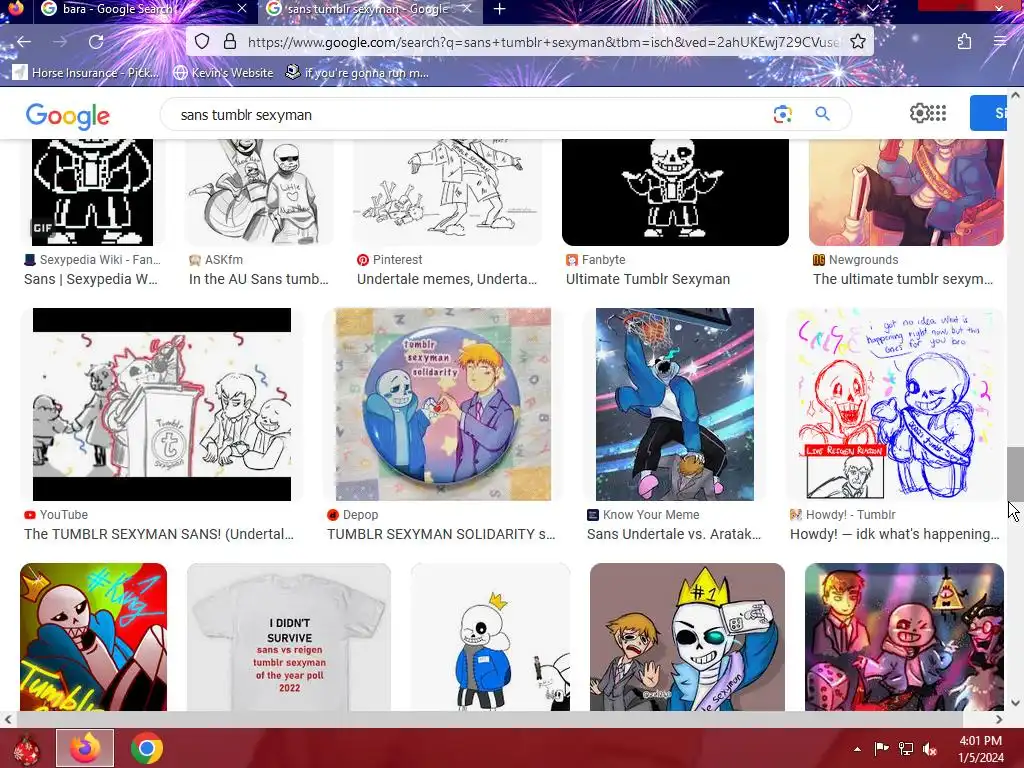
Task: Open the shield tracking protection icon
Action: (202, 42)
